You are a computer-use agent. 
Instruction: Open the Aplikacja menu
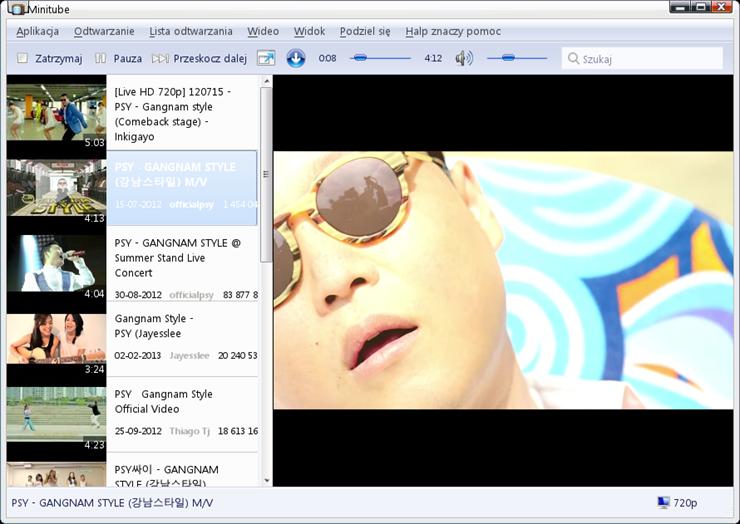coord(38,32)
